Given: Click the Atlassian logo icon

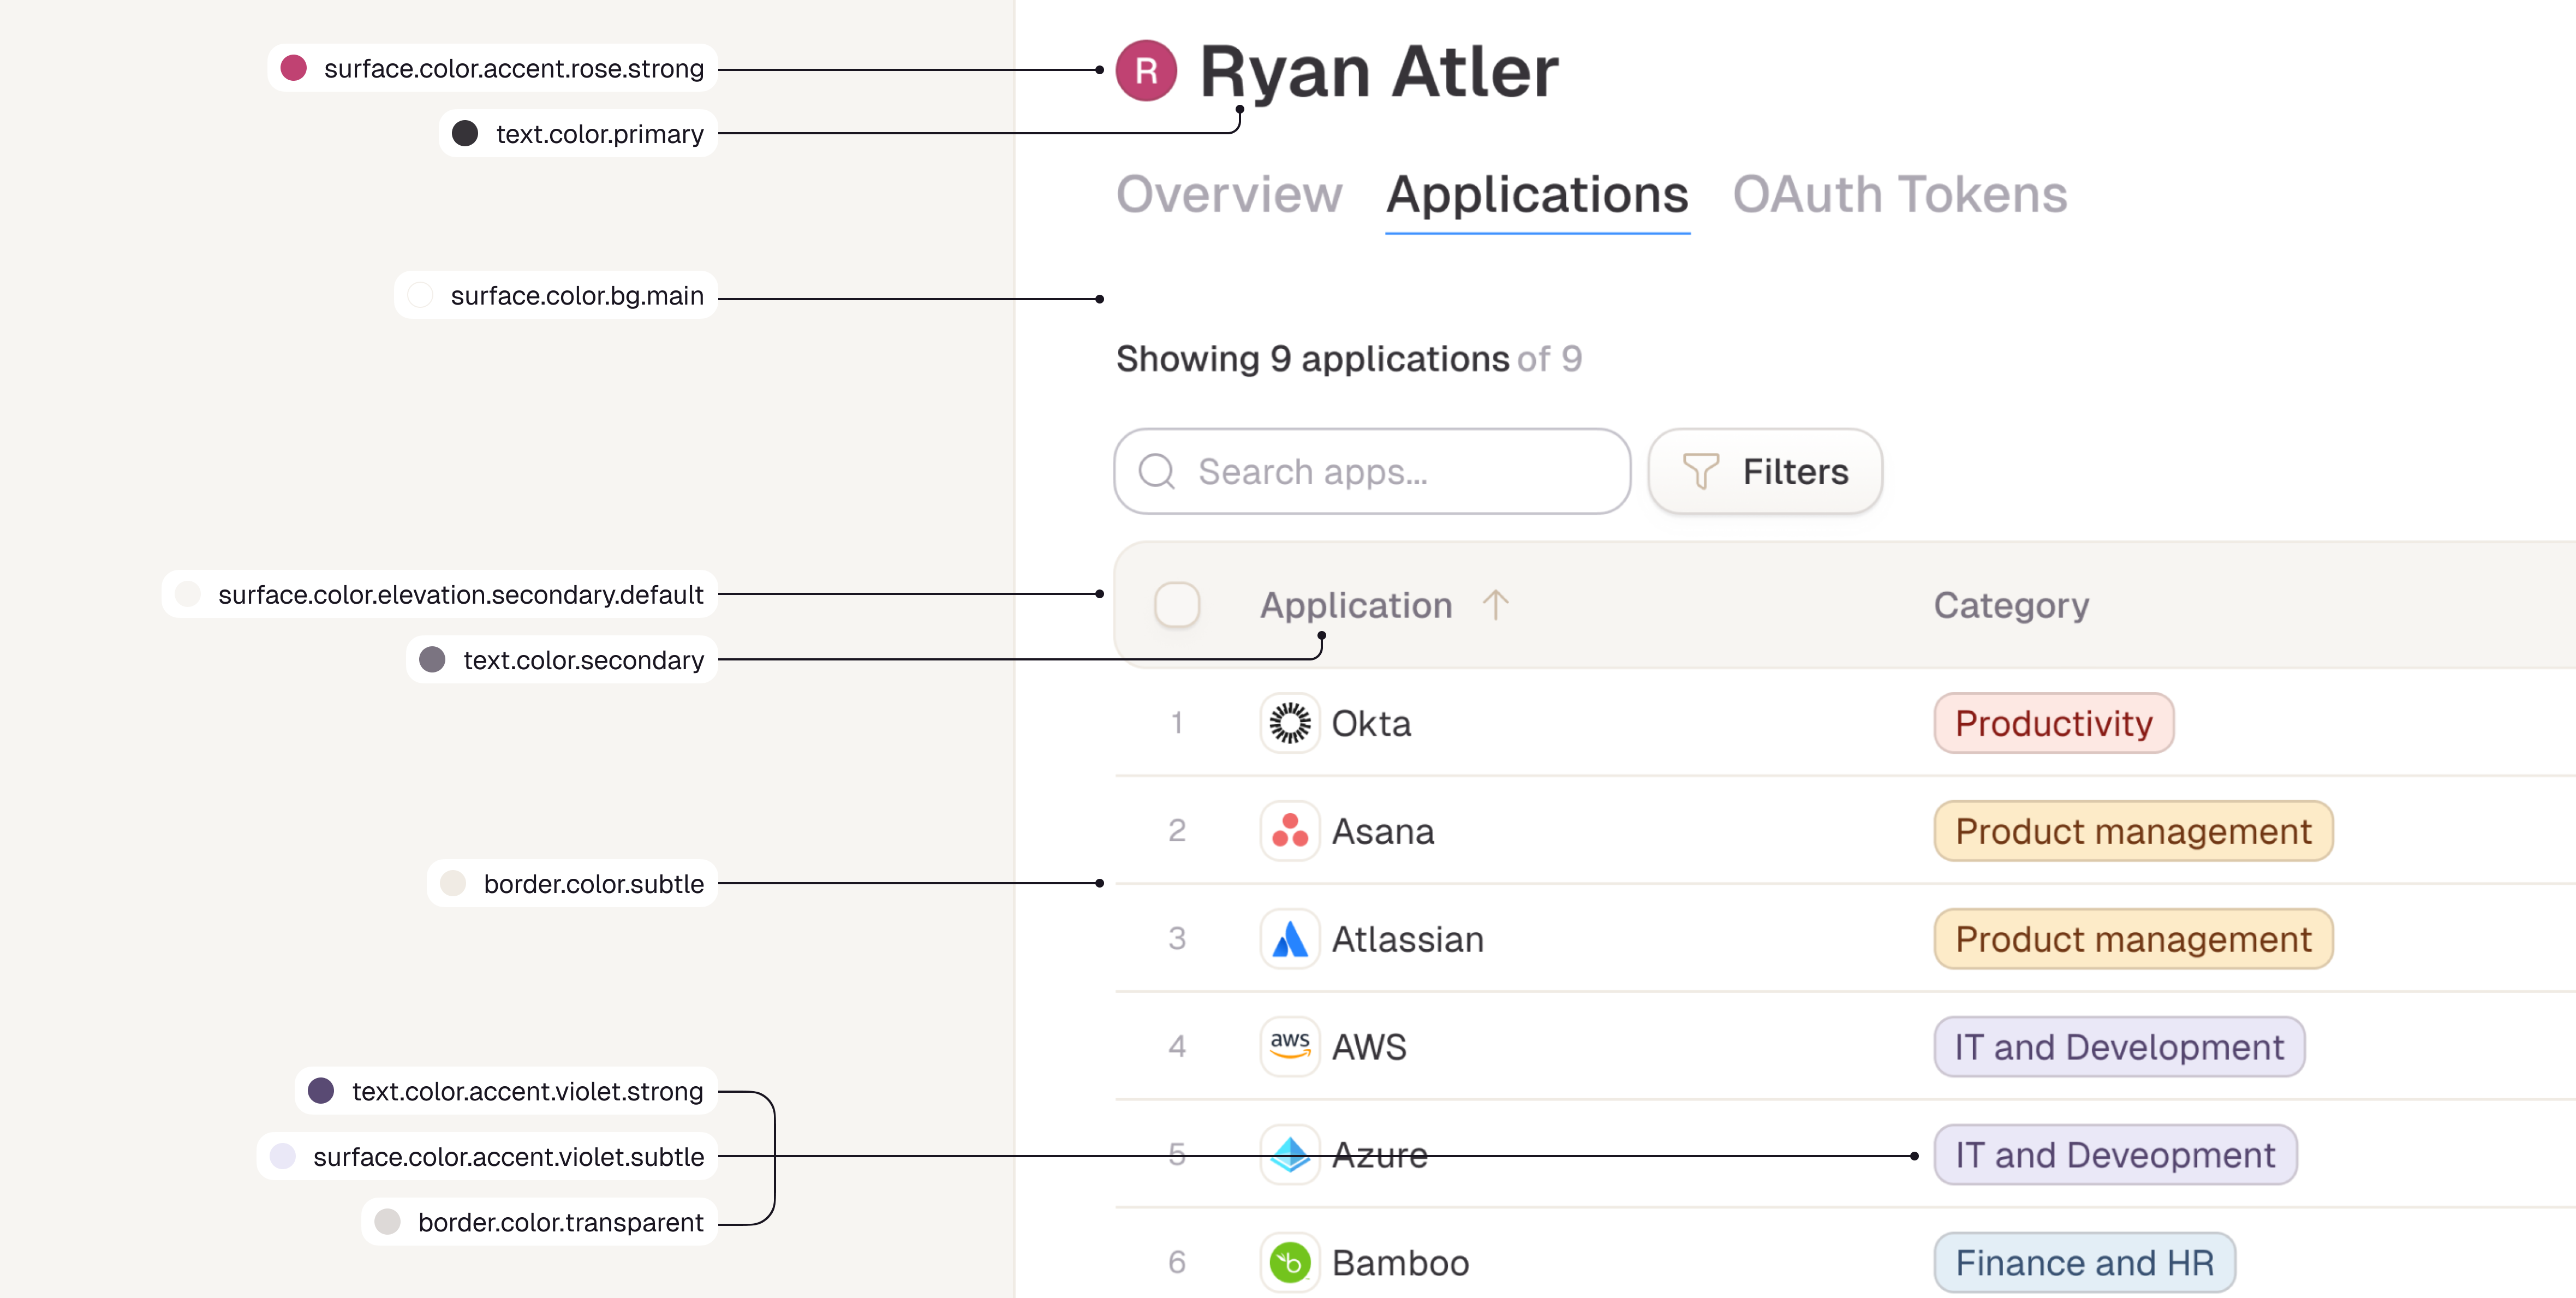Looking at the screenshot, I should [1289, 938].
